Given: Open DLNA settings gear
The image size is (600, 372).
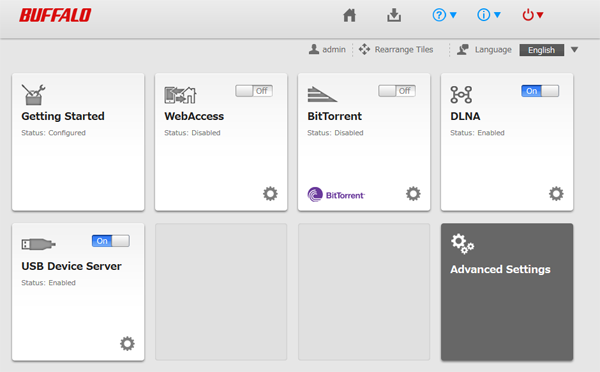Looking at the screenshot, I should click(556, 194).
